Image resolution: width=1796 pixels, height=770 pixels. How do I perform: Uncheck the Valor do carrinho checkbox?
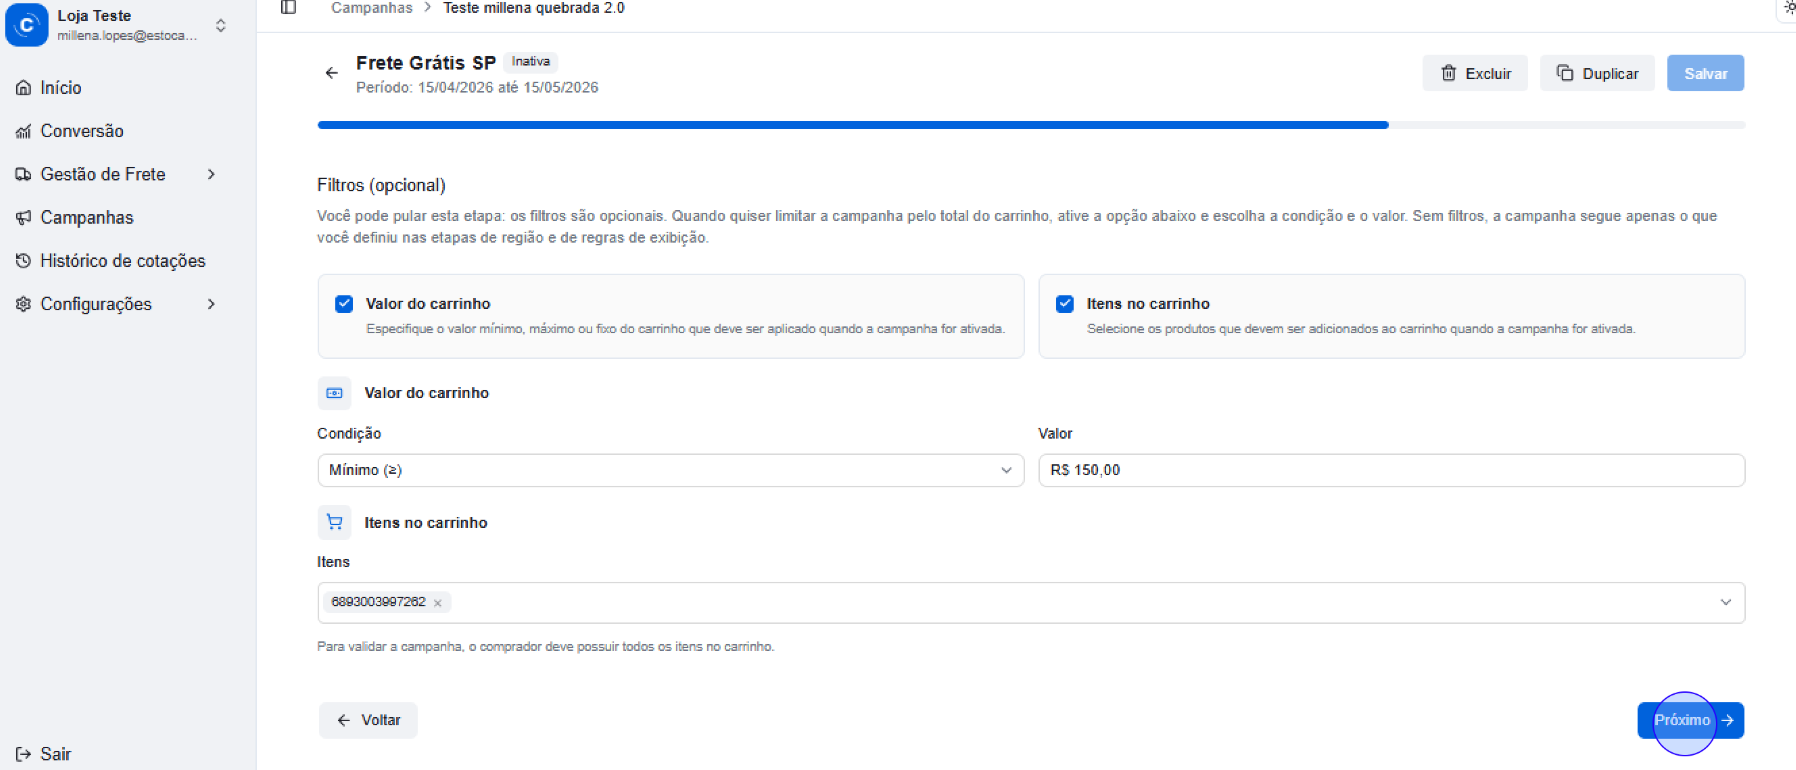[x=344, y=304]
